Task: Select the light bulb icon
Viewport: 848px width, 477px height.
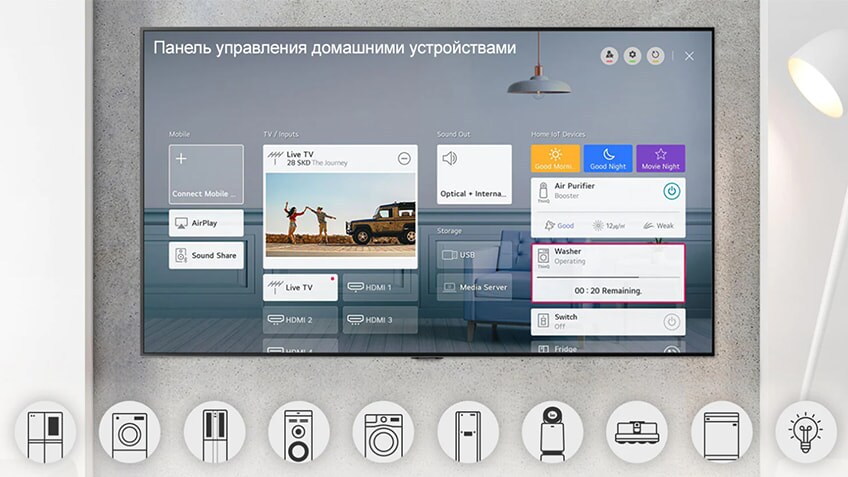Action: pyautogui.click(x=806, y=431)
